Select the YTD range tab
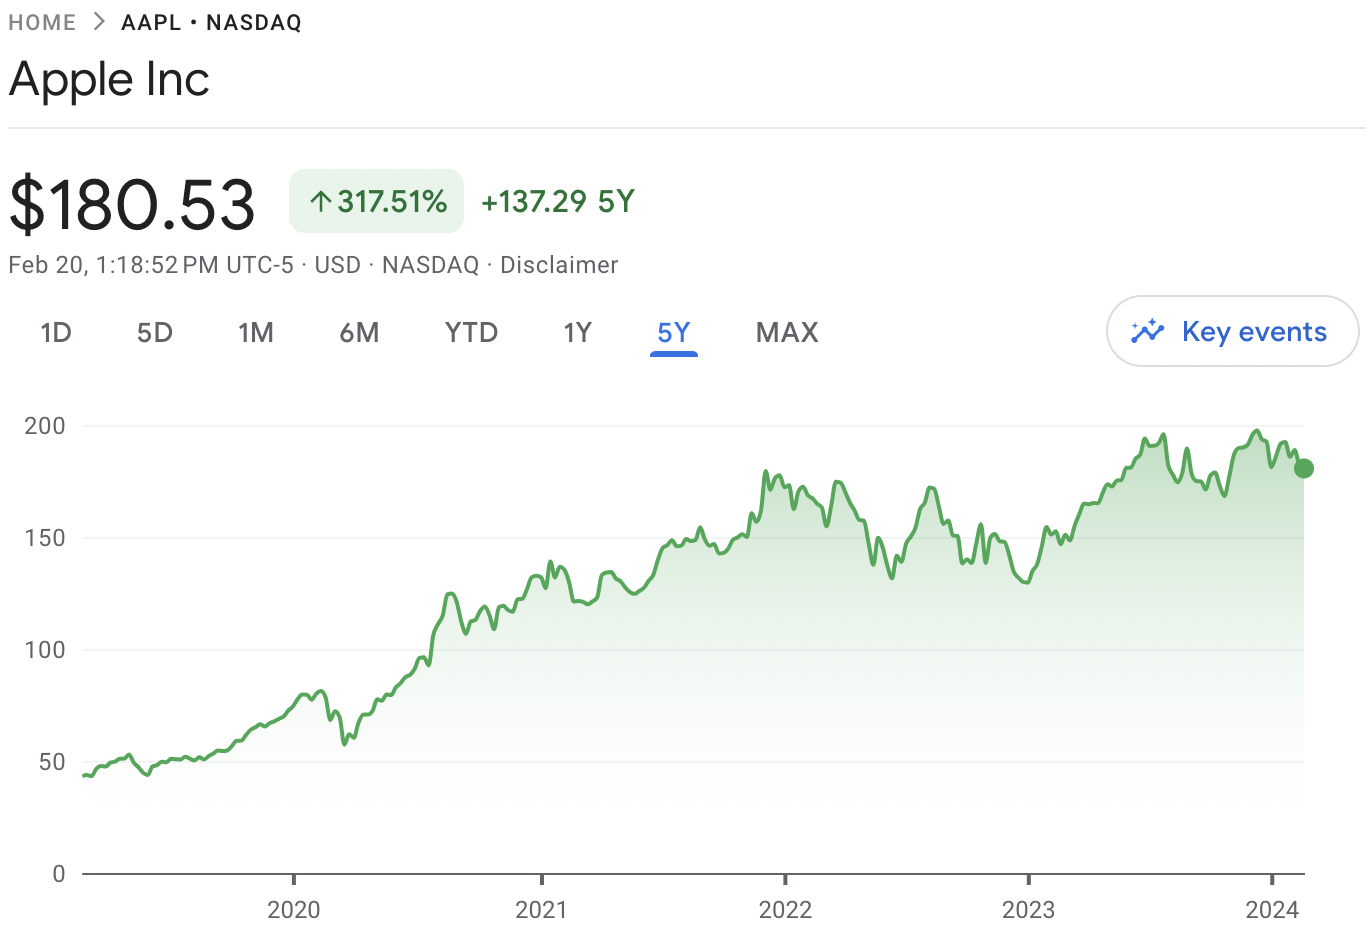The height and width of the screenshot is (928, 1366). click(x=471, y=332)
